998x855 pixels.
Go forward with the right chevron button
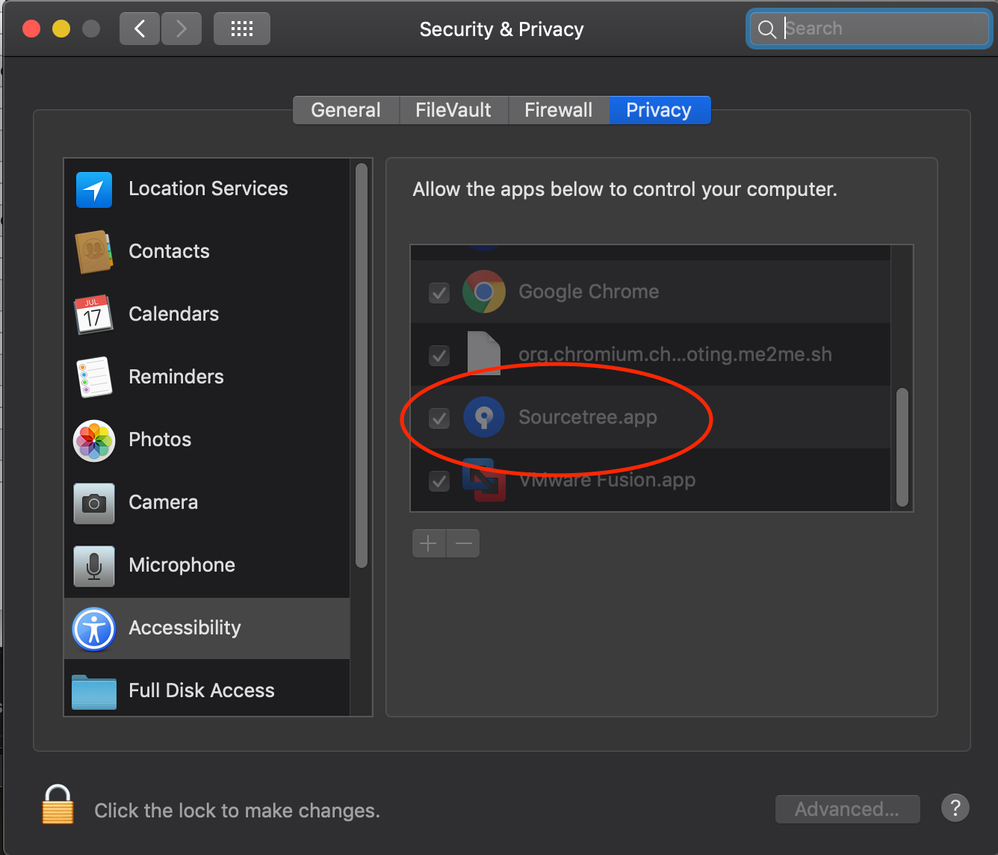point(181,29)
